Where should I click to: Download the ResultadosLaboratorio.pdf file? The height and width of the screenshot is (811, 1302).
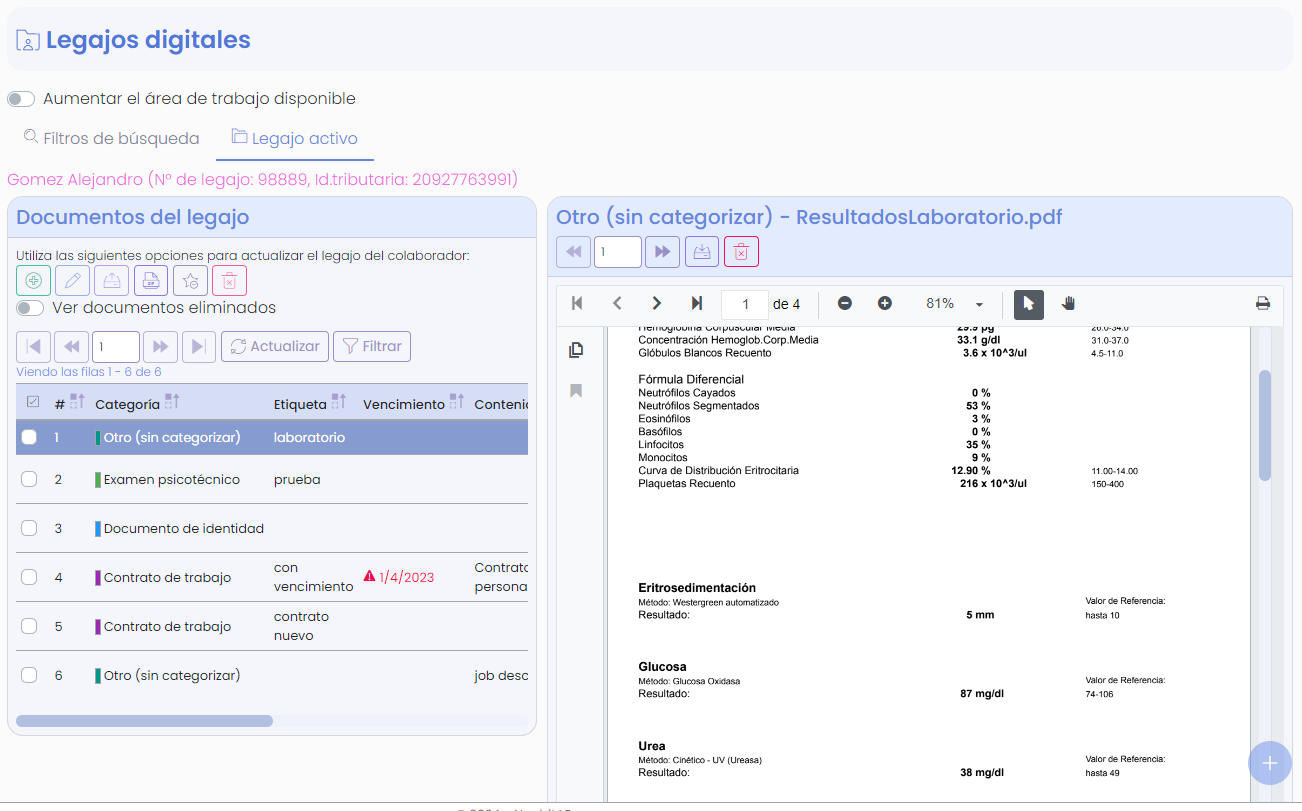(x=702, y=252)
